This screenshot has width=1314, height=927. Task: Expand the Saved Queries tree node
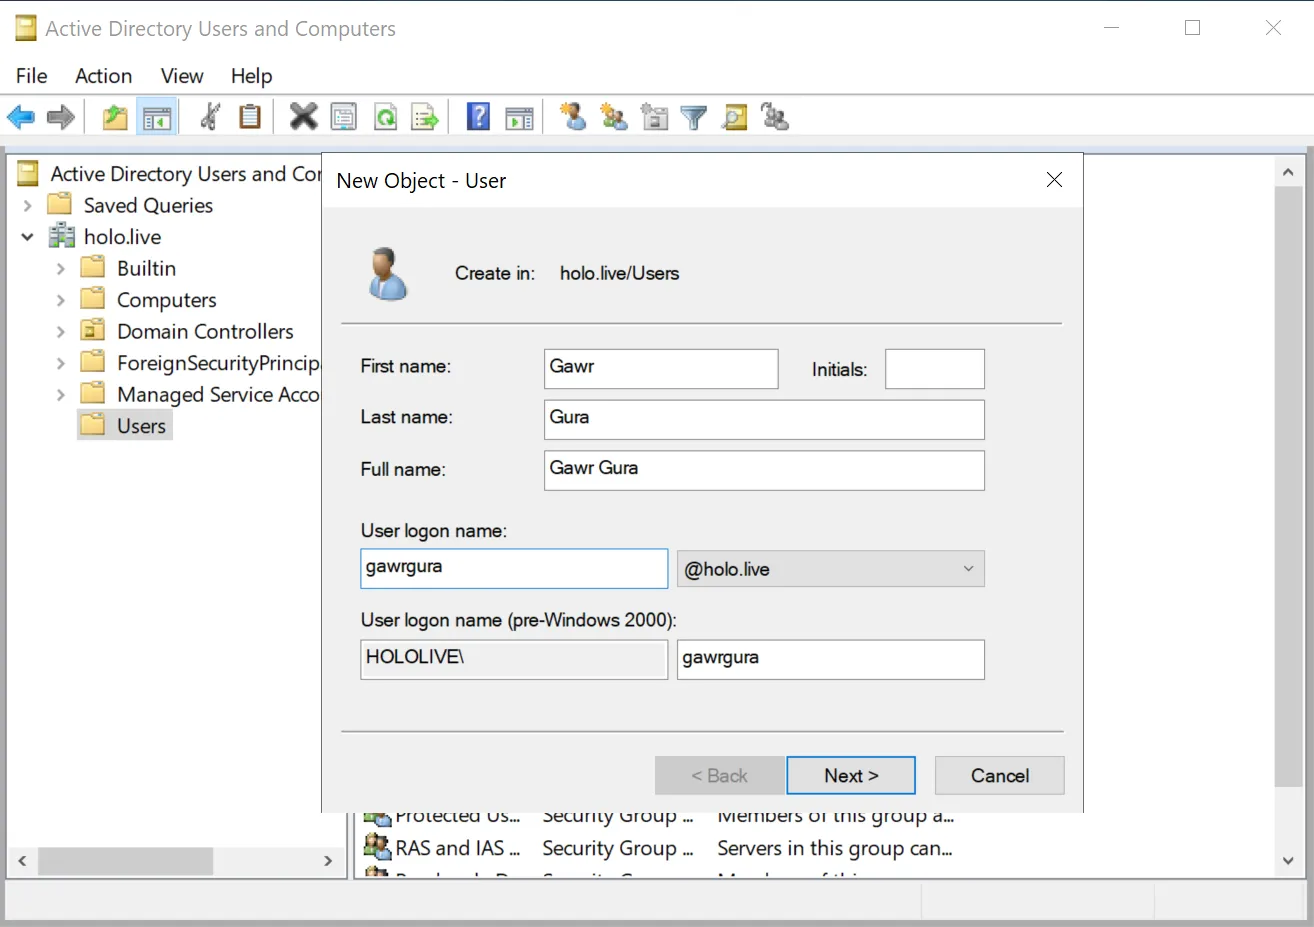tap(28, 206)
